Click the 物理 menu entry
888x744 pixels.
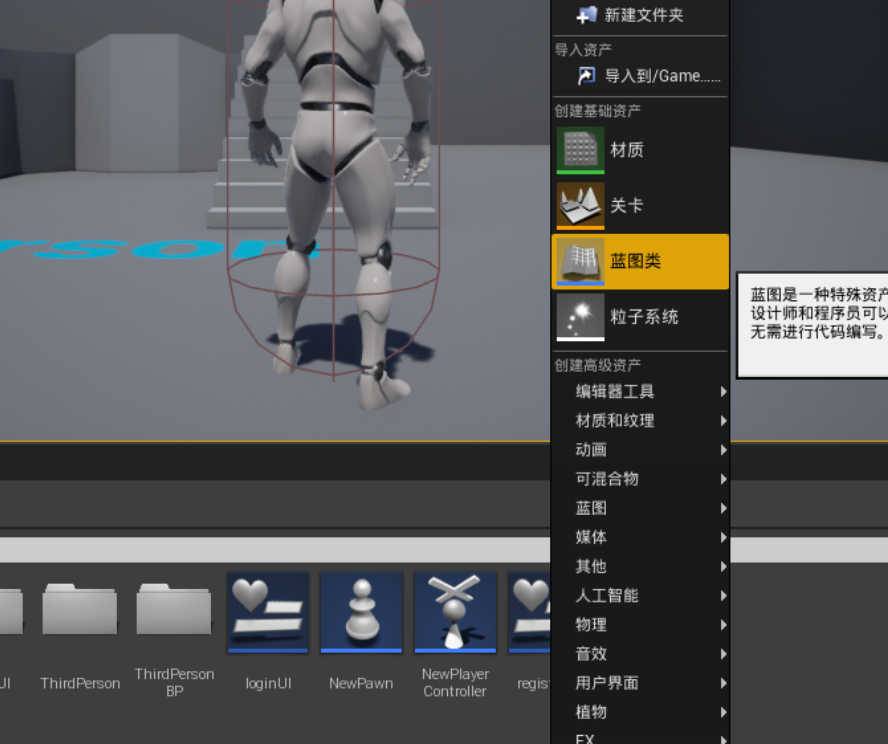(591, 625)
